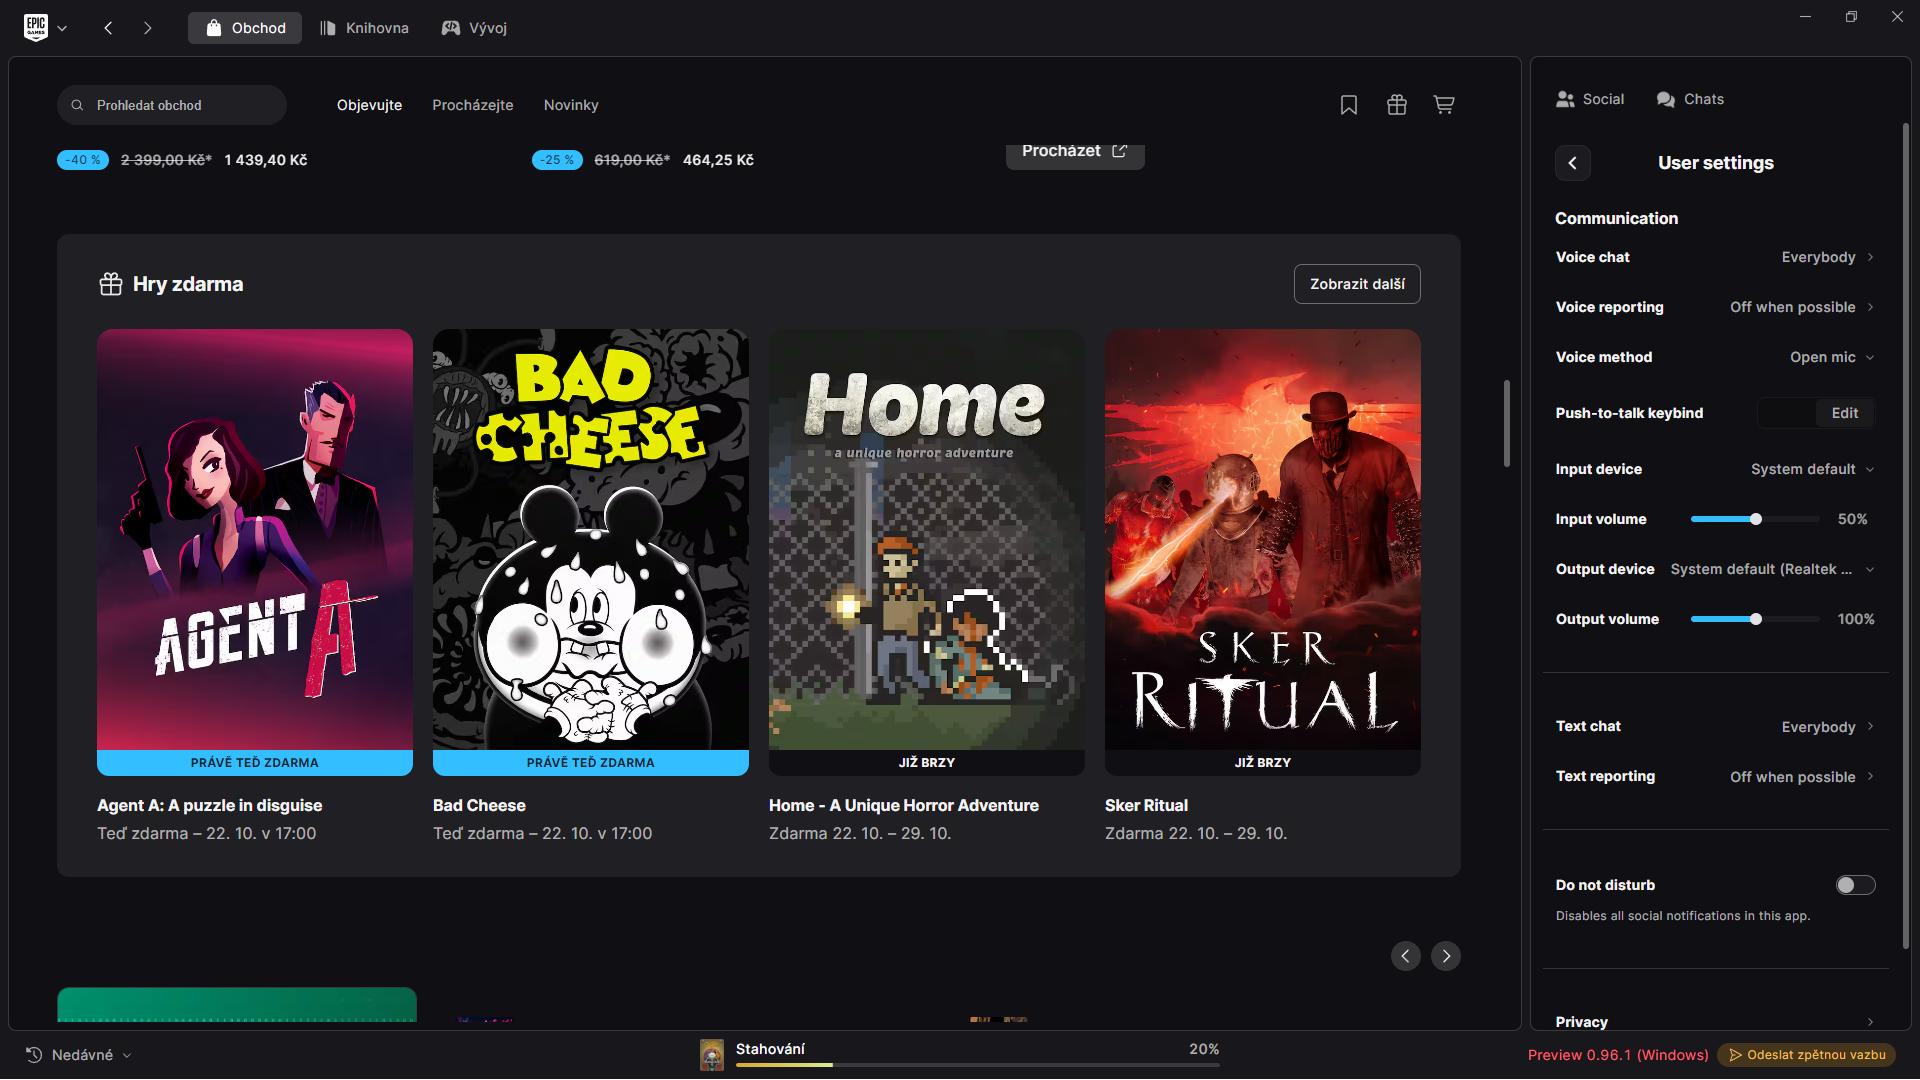Expand the Privacy section
1920x1080 pixels.
tap(1715, 1021)
